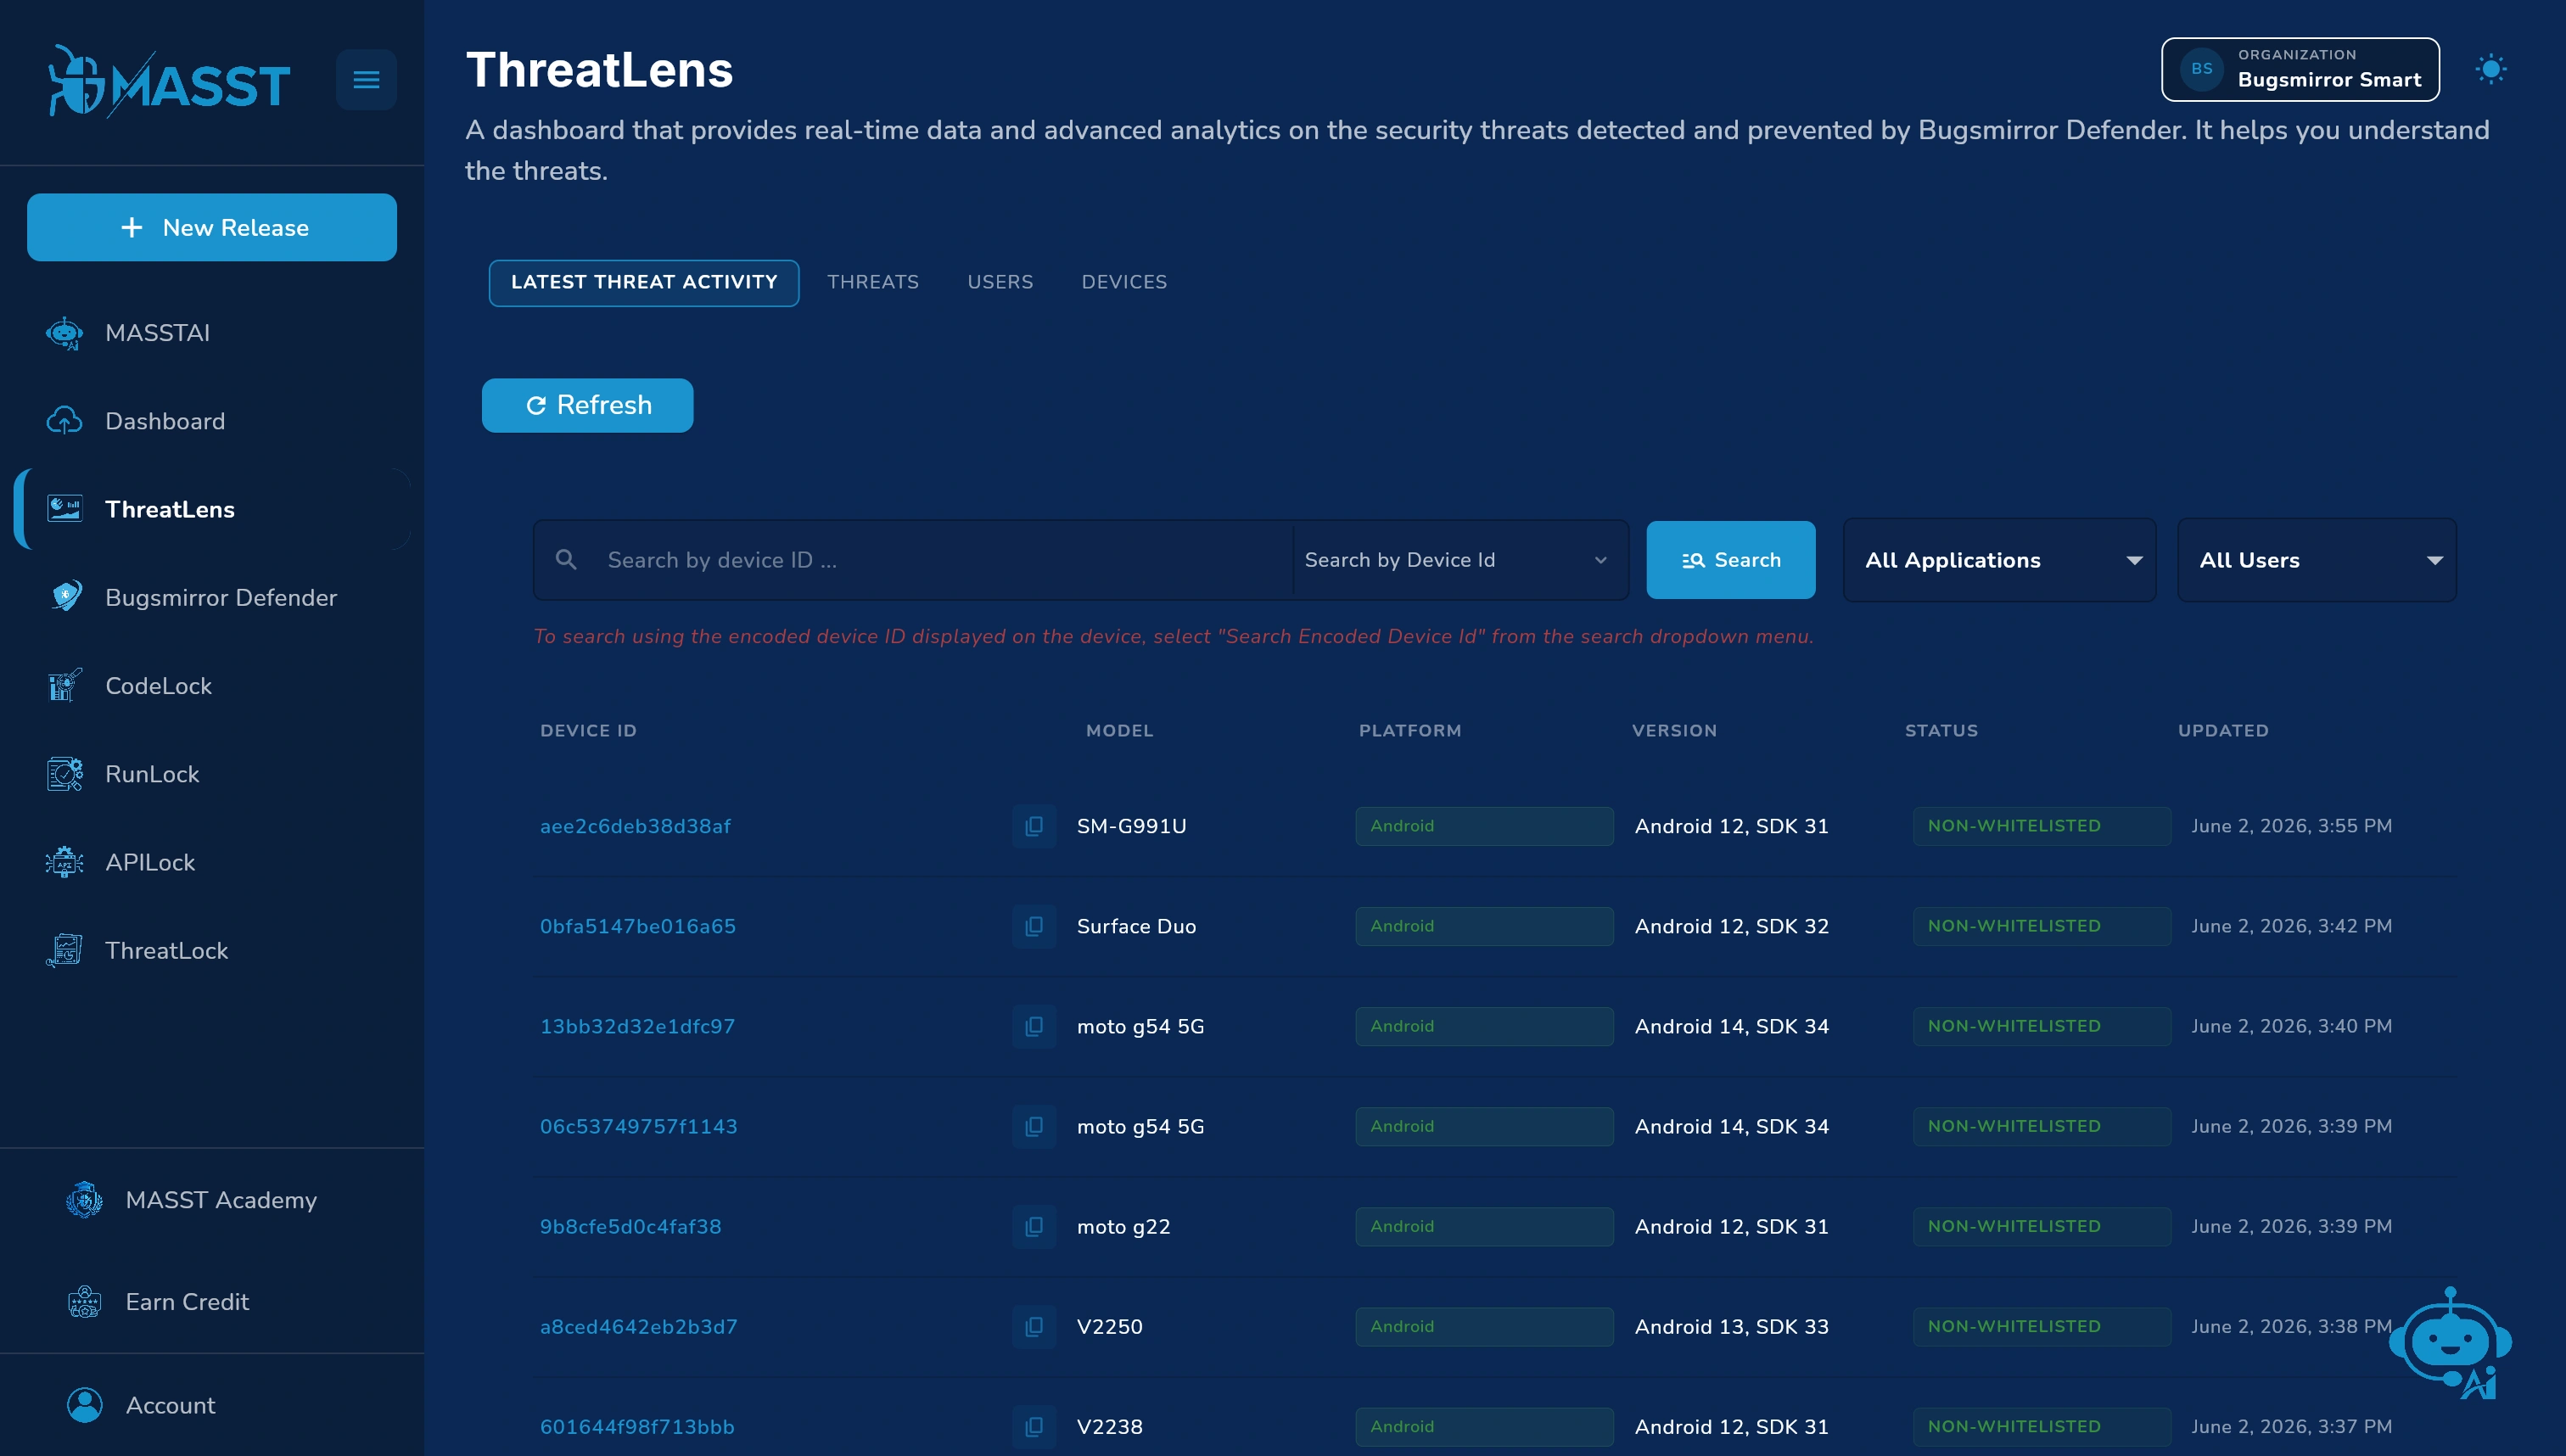Open the All Applications dropdown
Viewport: 2566px width, 1456px height.
pos(1999,560)
